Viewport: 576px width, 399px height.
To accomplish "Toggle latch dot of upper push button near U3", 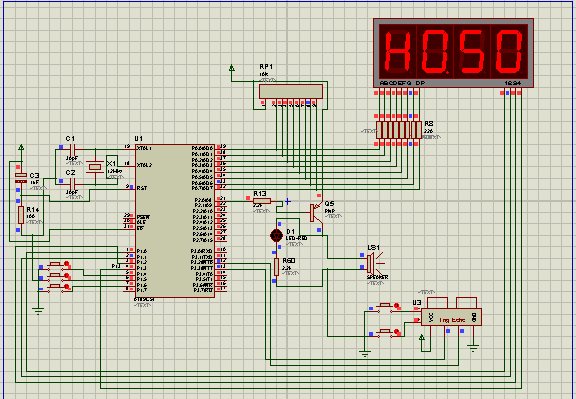I will [396, 306].
